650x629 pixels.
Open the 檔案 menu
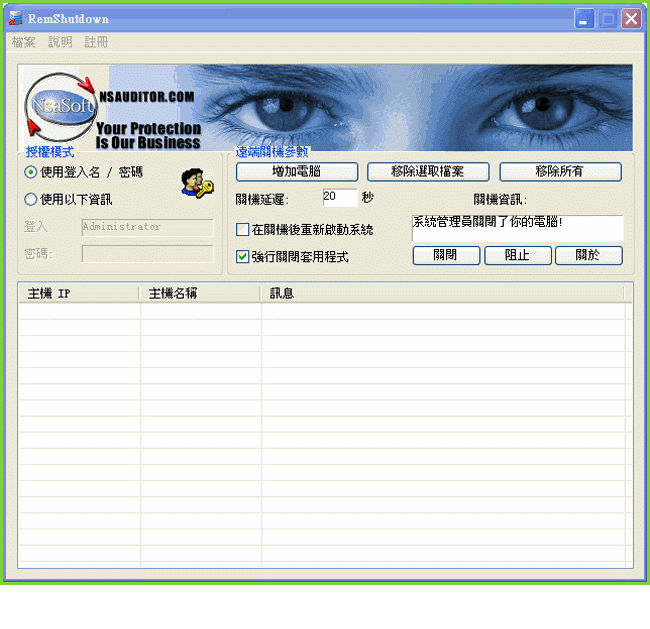click(24, 43)
